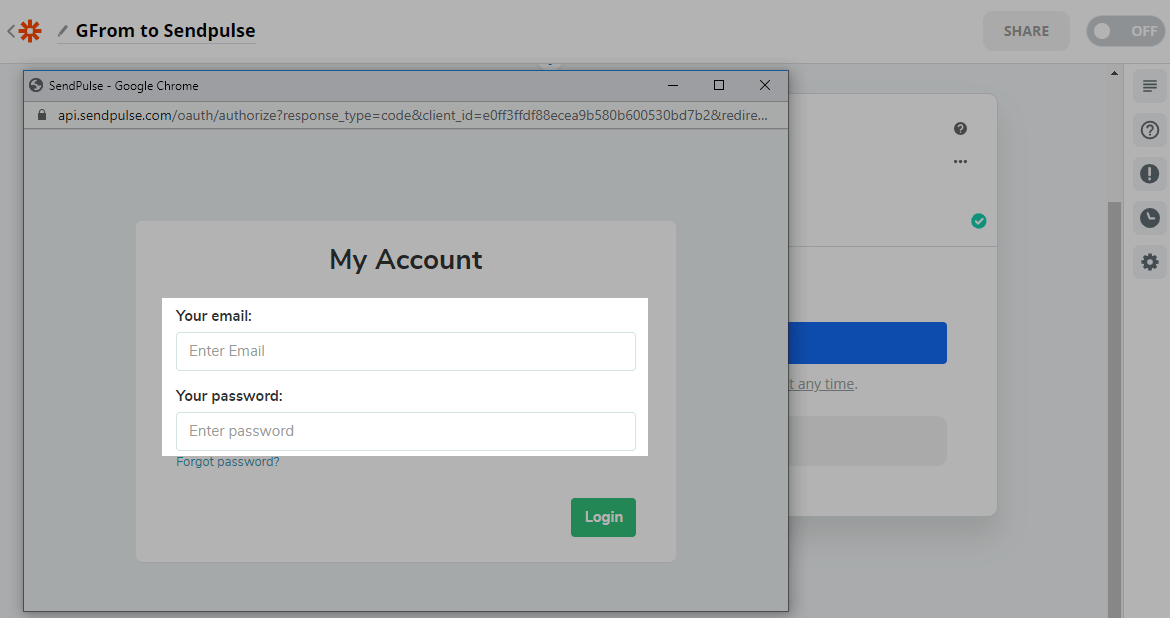The image size is (1170, 618).
Task: Expand the three-dot step options menu
Action: [x=960, y=162]
